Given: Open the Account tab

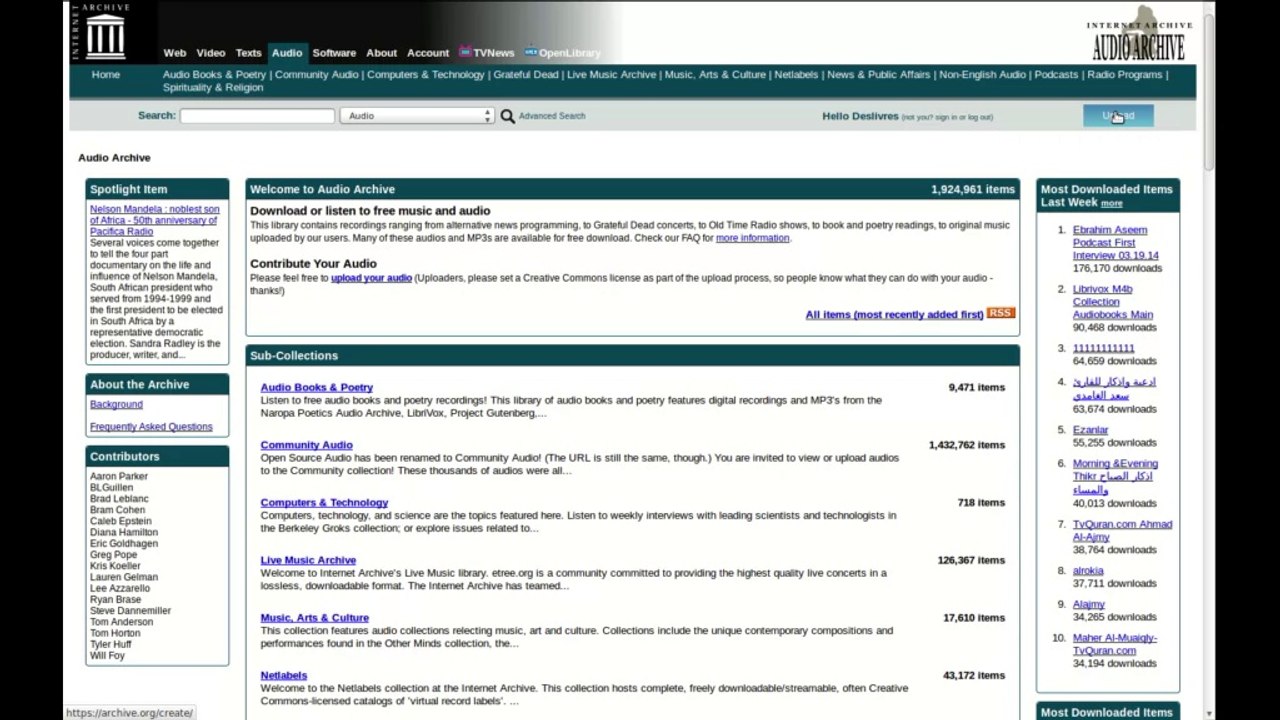Looking at the screenshot, I should (428, 53).
